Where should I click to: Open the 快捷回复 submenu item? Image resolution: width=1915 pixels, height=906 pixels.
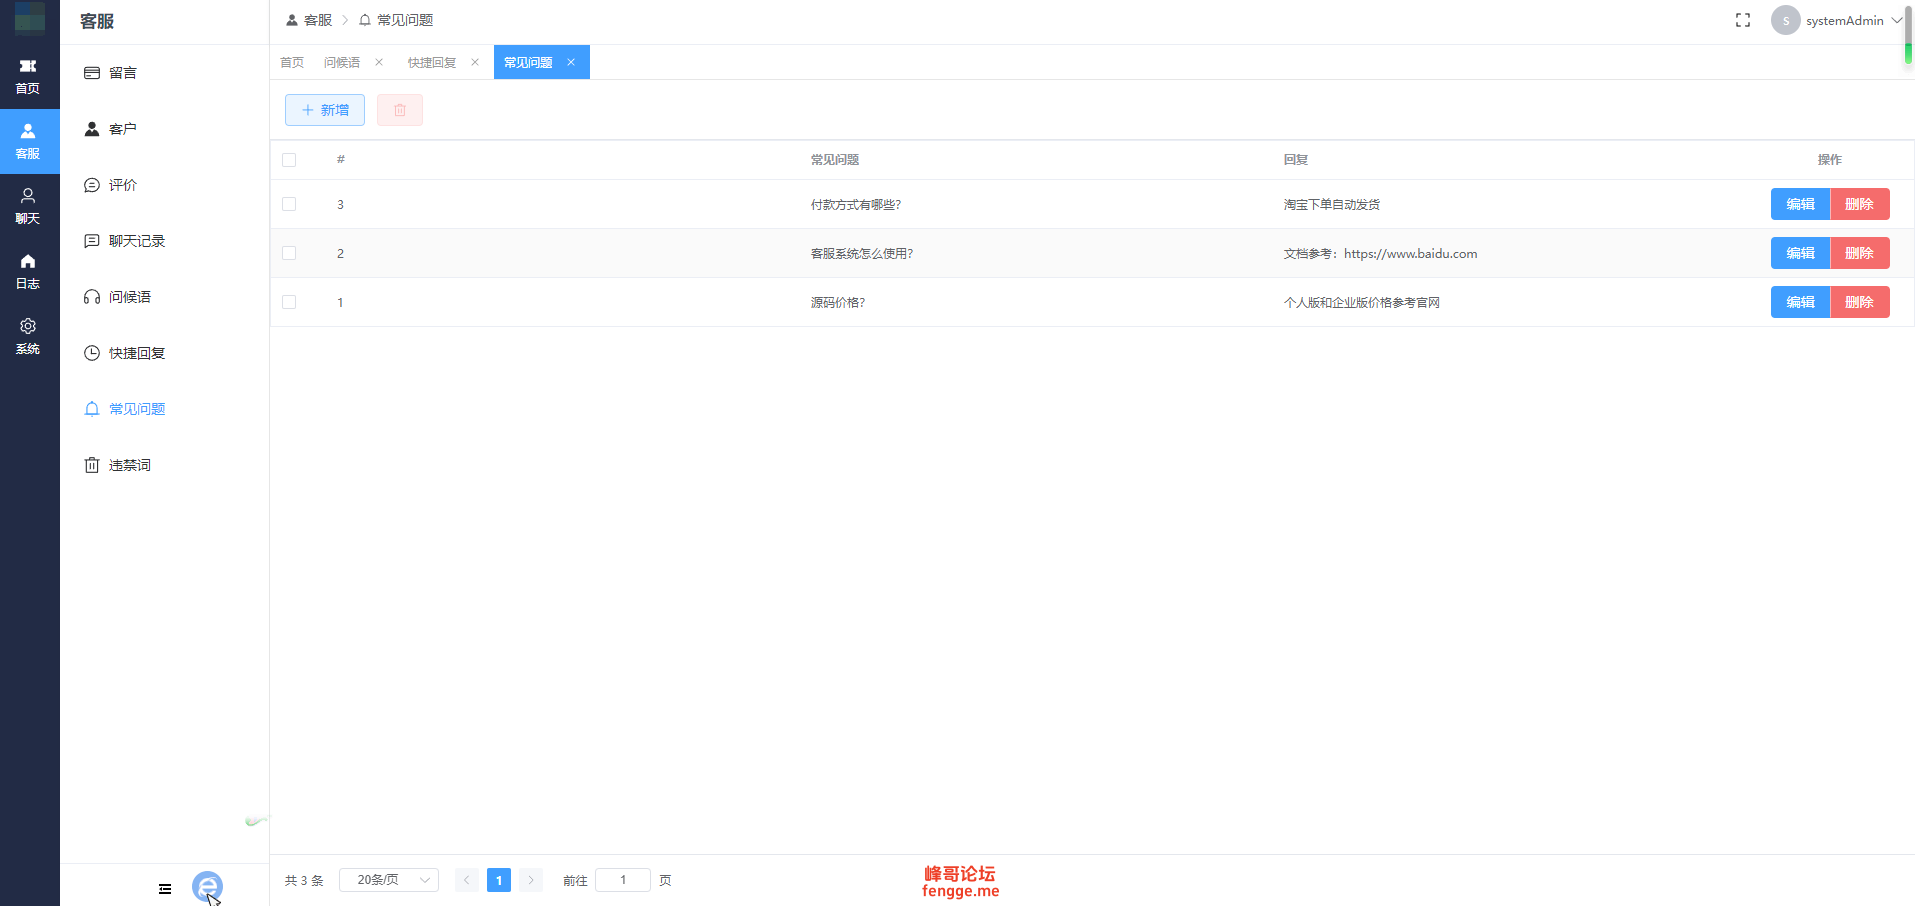pyautogui.click(x=164, y=353)
